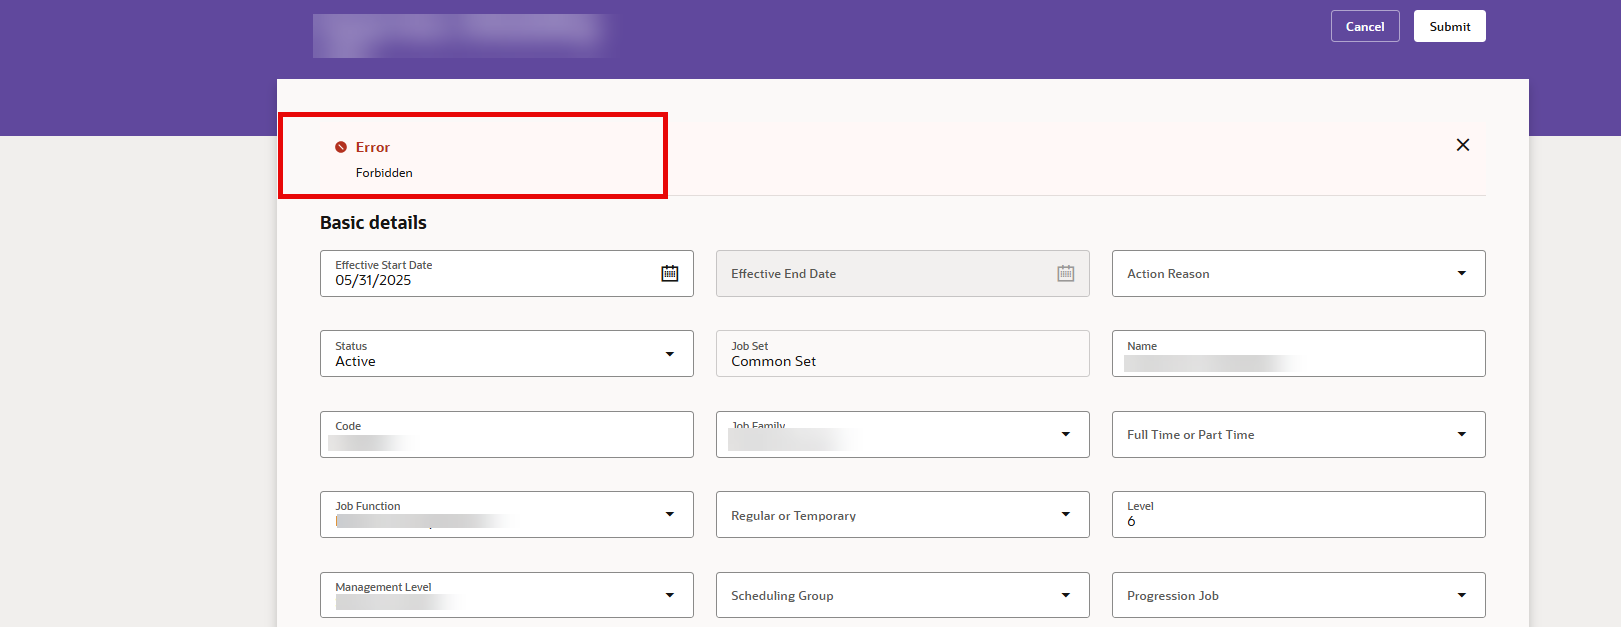
Task: Click the Basic details heading
Action: click(373, 222)
